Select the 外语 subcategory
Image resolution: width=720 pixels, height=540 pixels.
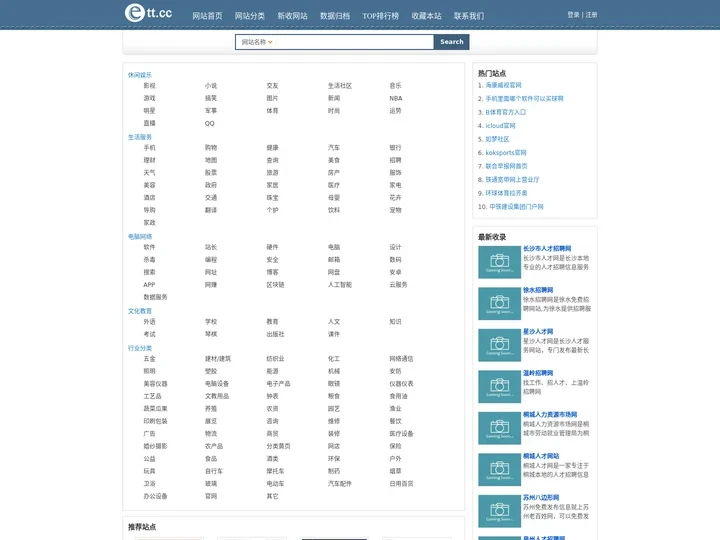[149, 322]
